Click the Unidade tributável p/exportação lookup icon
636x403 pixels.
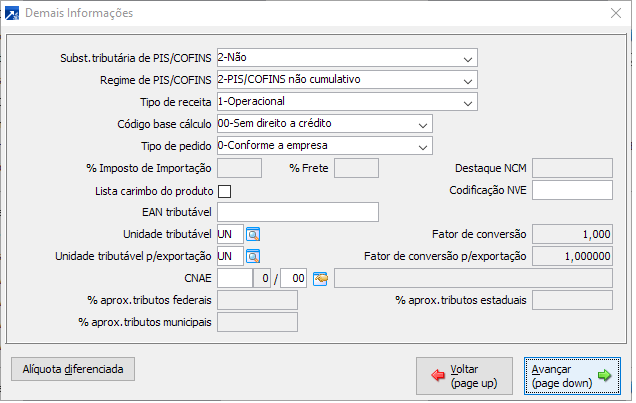pyautogui.click(x=253, y=256)
